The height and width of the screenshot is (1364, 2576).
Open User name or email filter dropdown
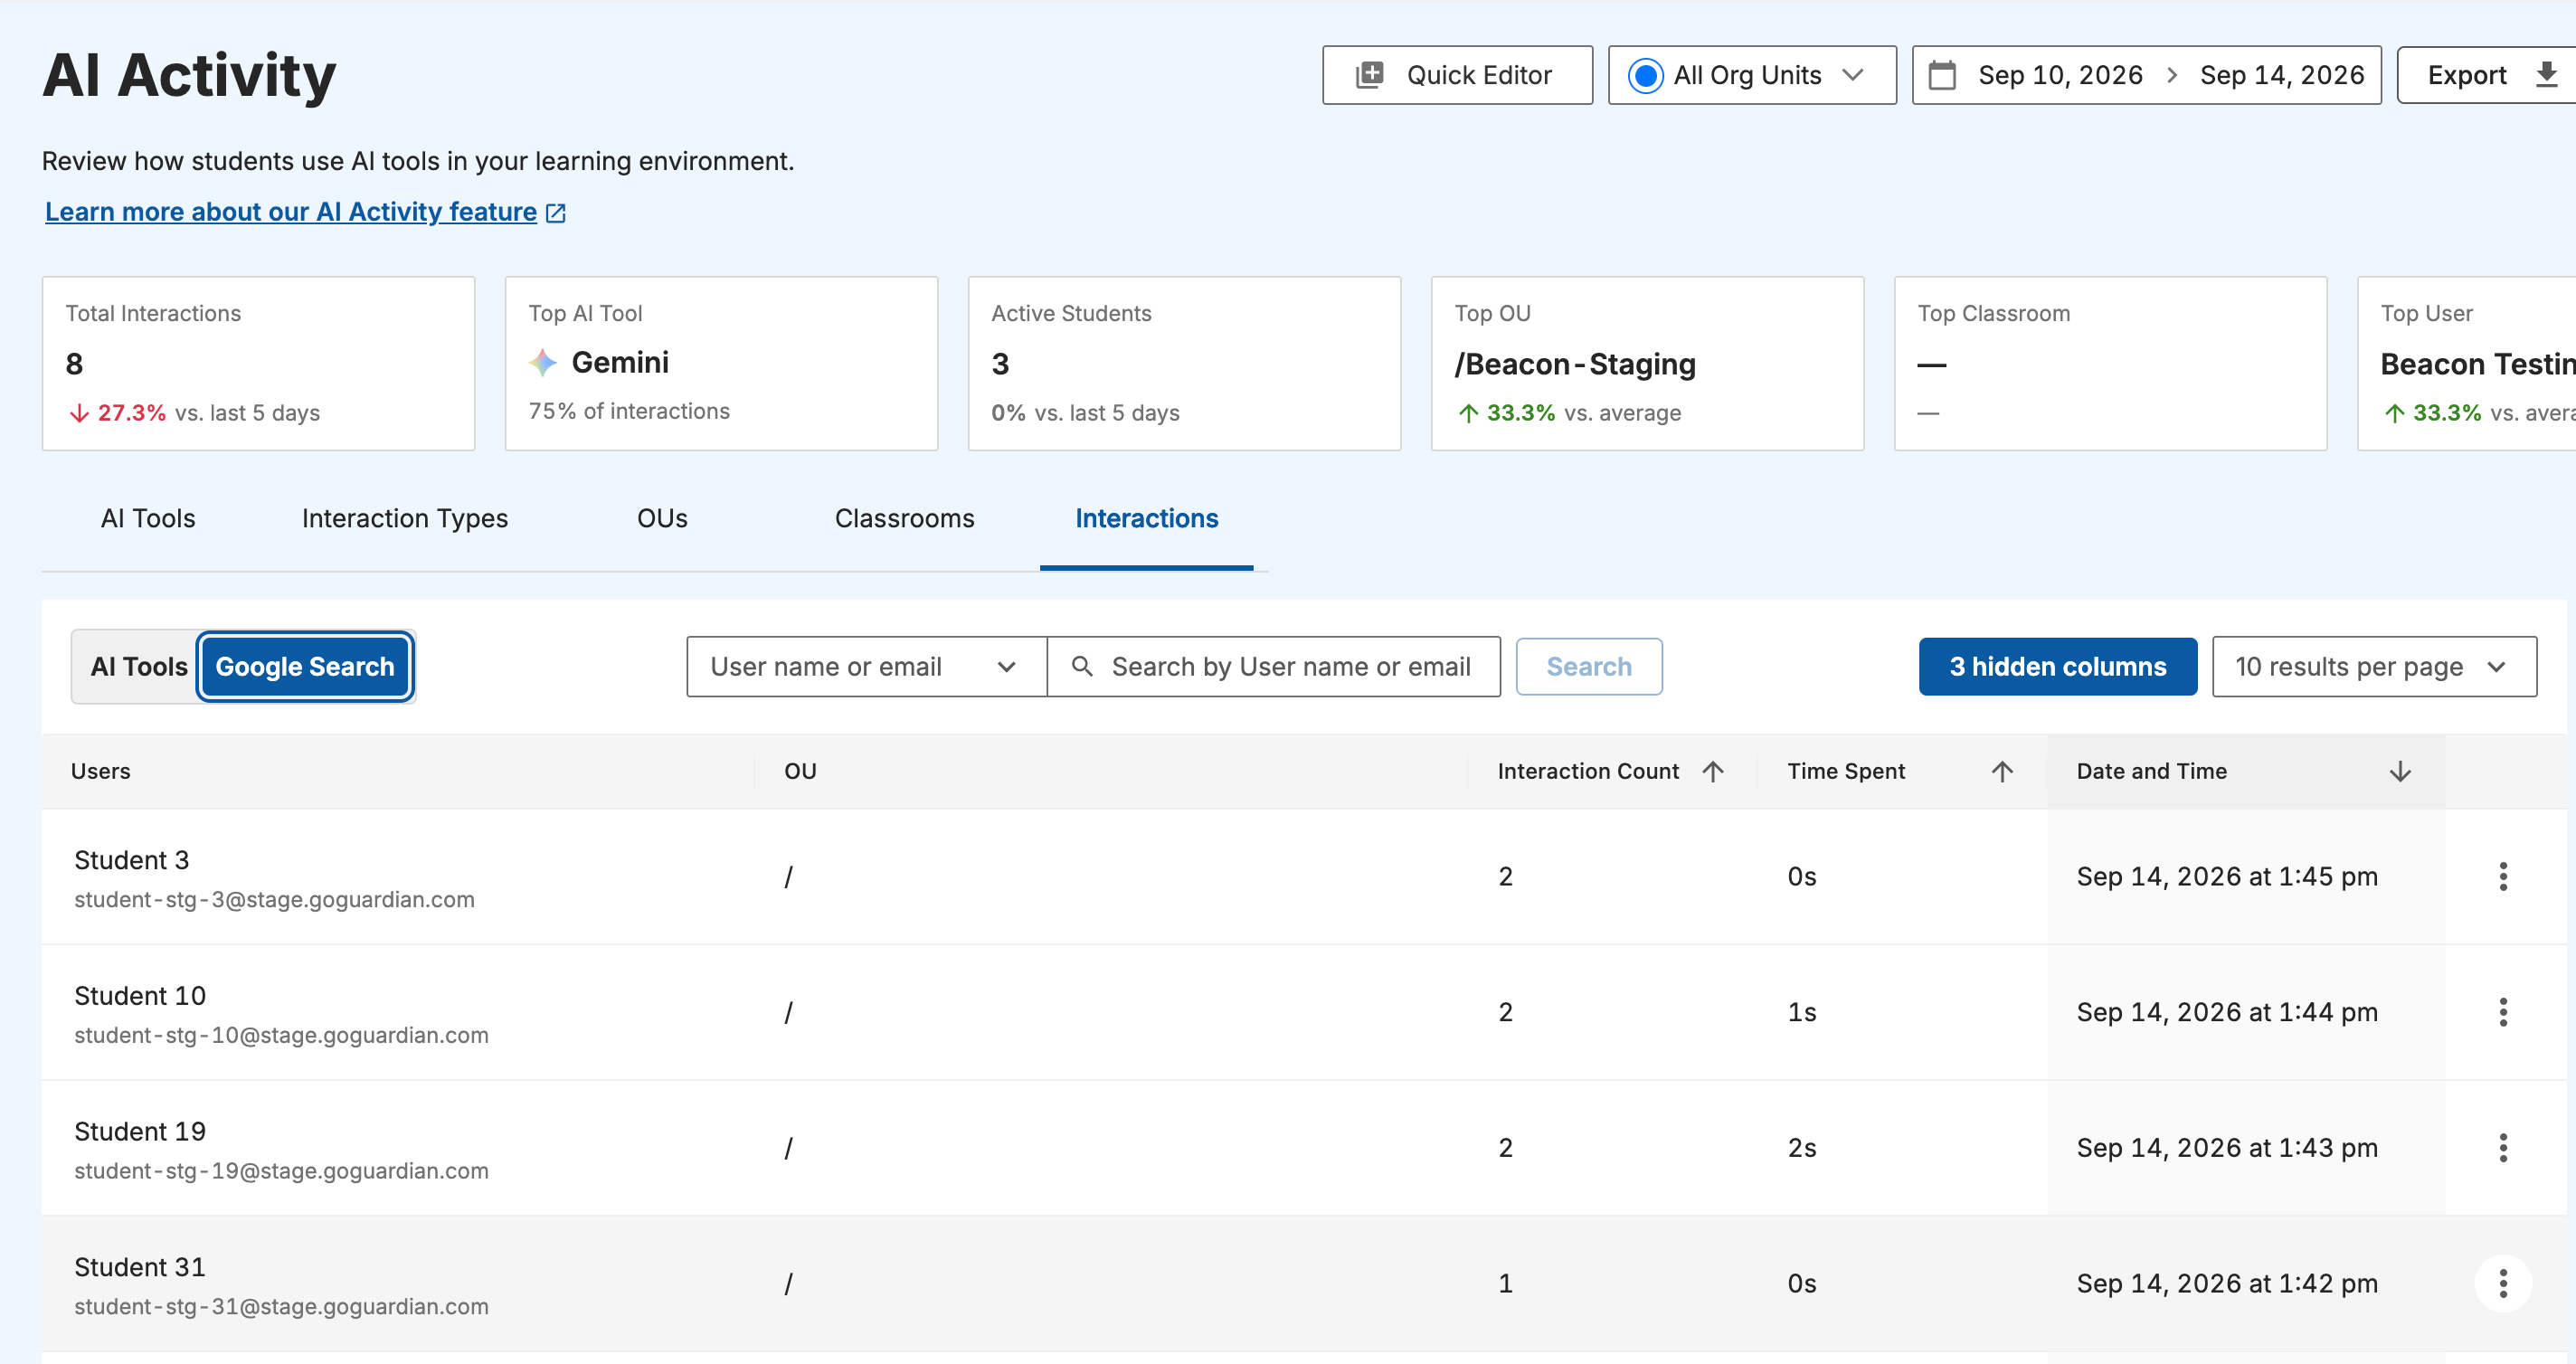click(x=866, y=666)
